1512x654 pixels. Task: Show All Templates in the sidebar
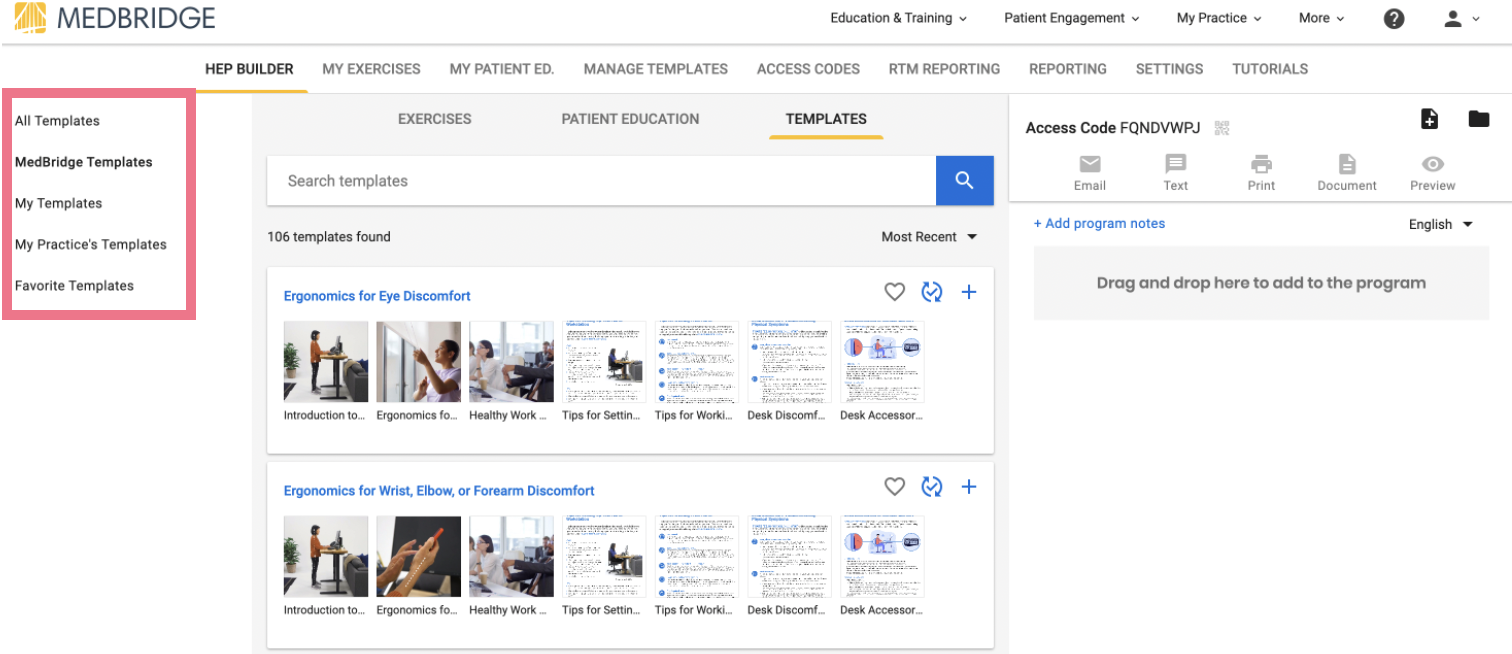pyautogui.click(x=57, y=121)
